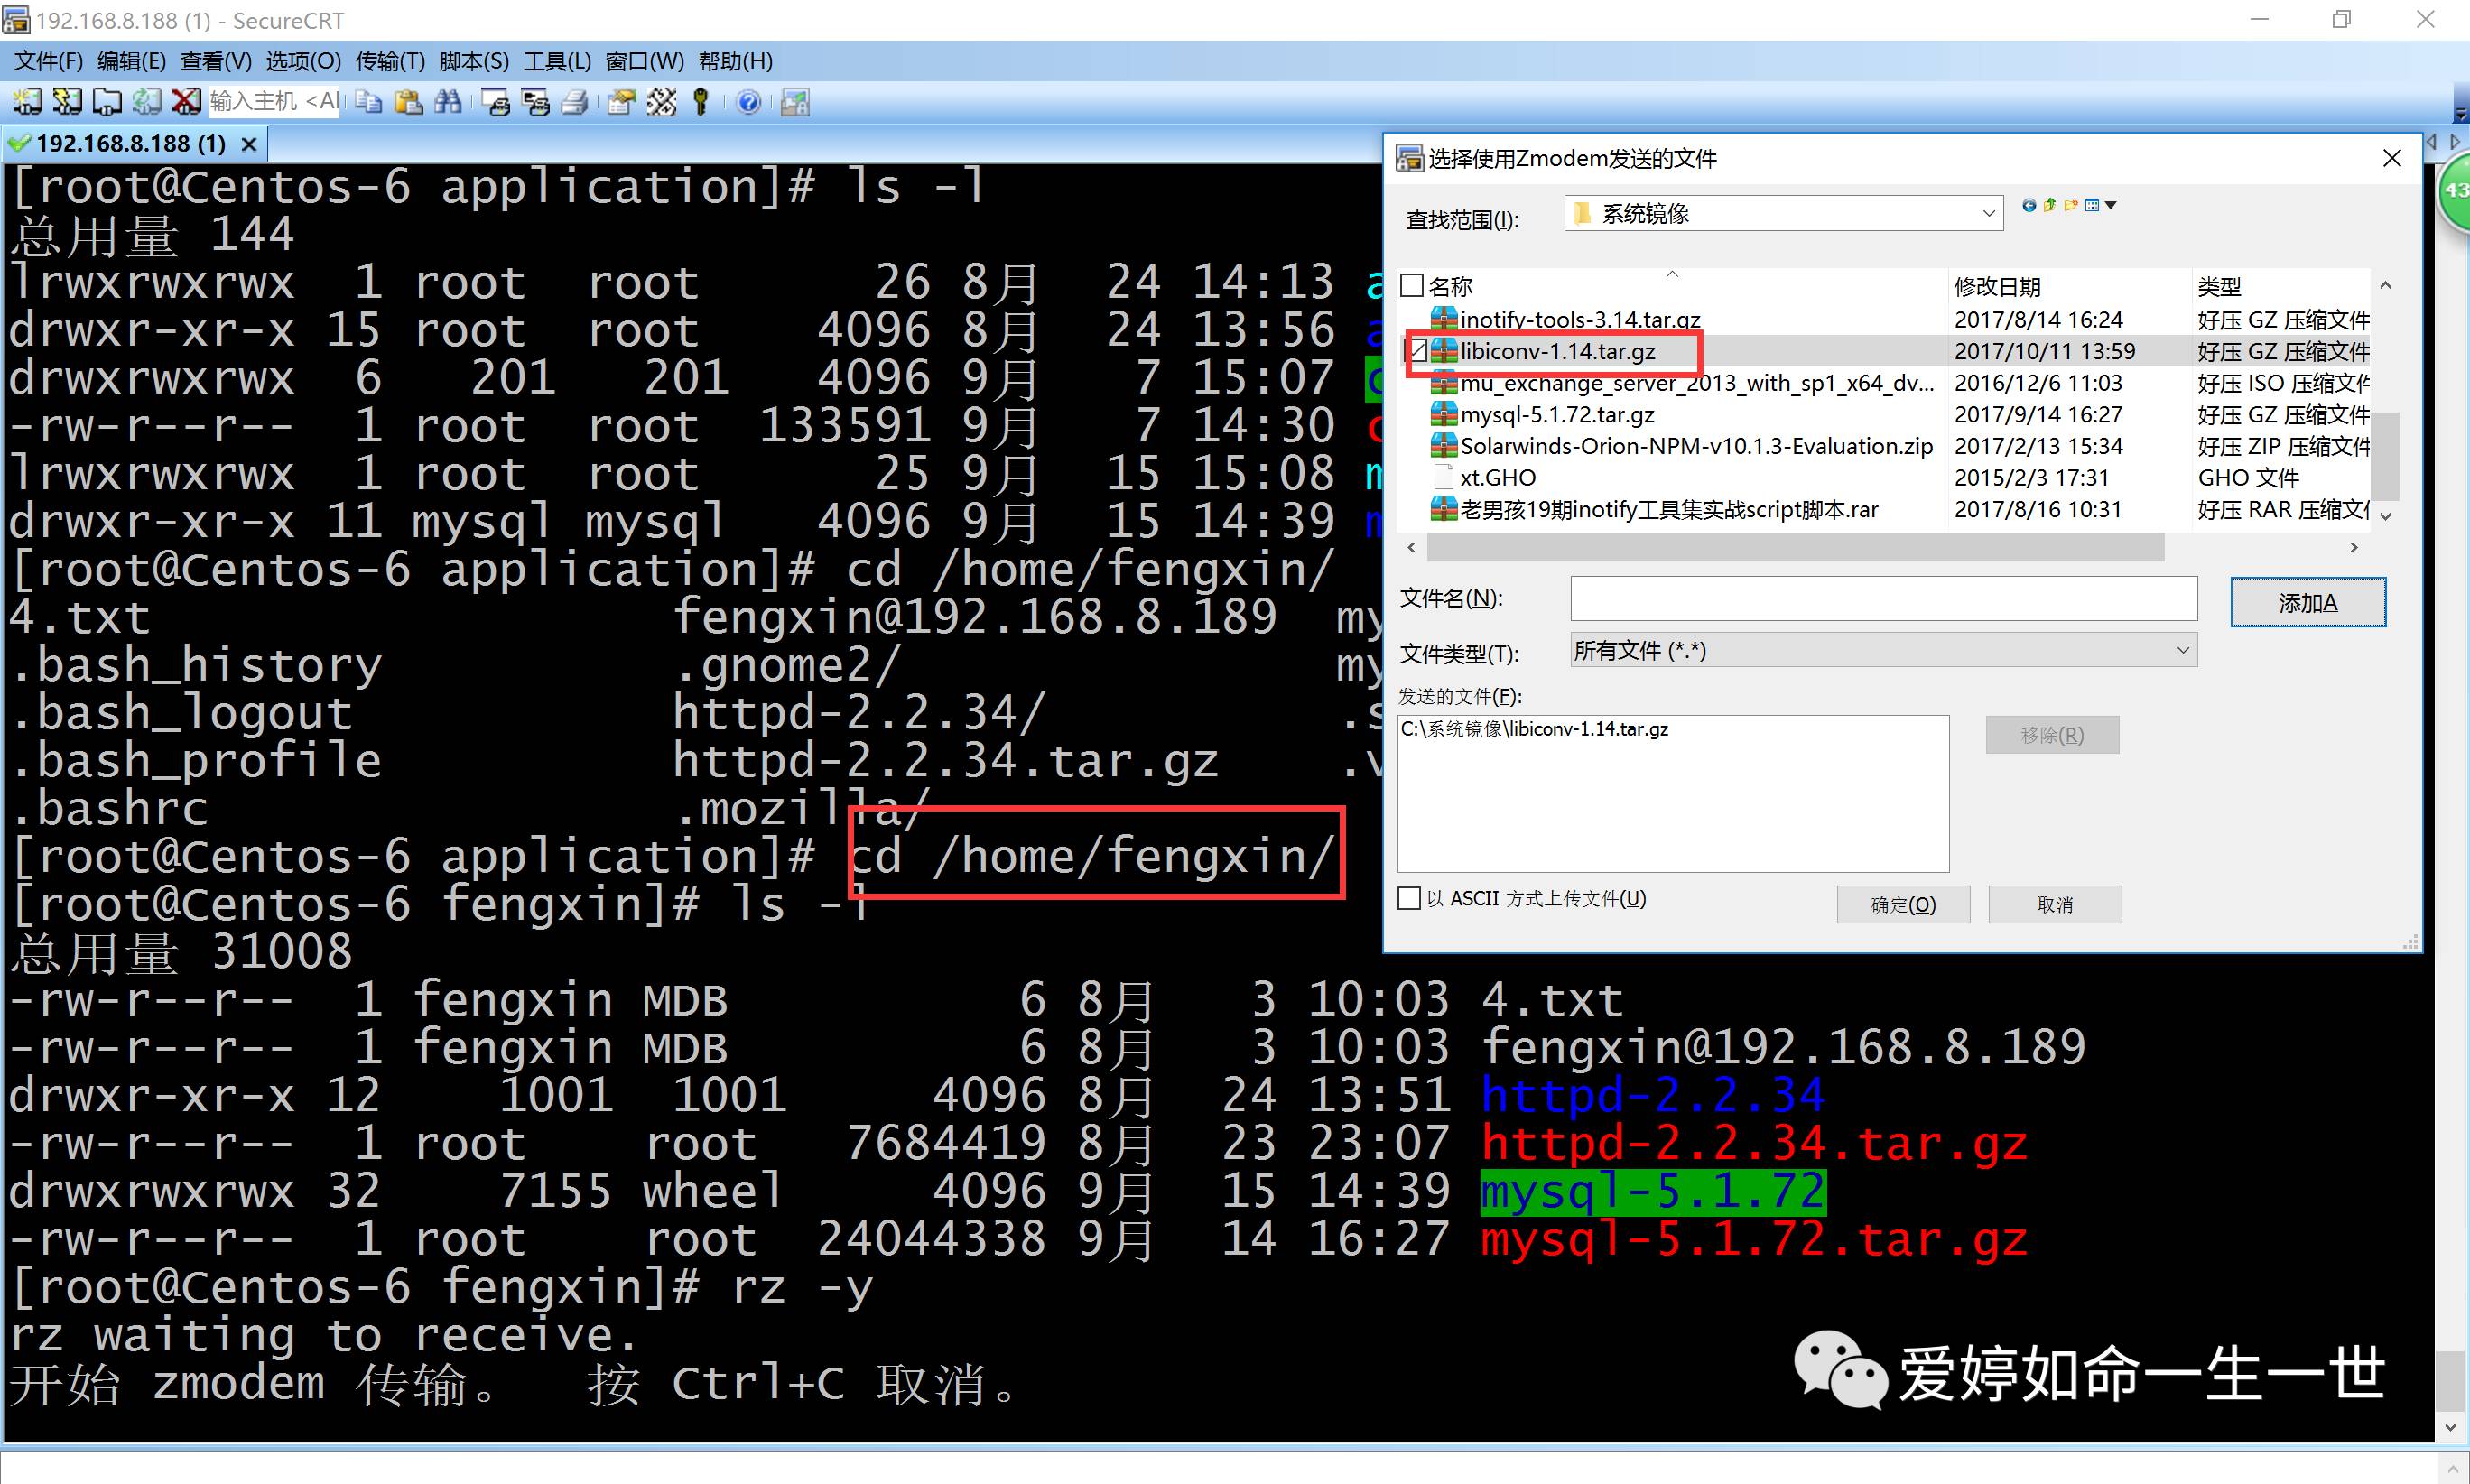Viewport: 2470px width, 1484px height.
Task: Toggle select-all checkbox beside 名称 header
Action: (x=1412, y=286)
